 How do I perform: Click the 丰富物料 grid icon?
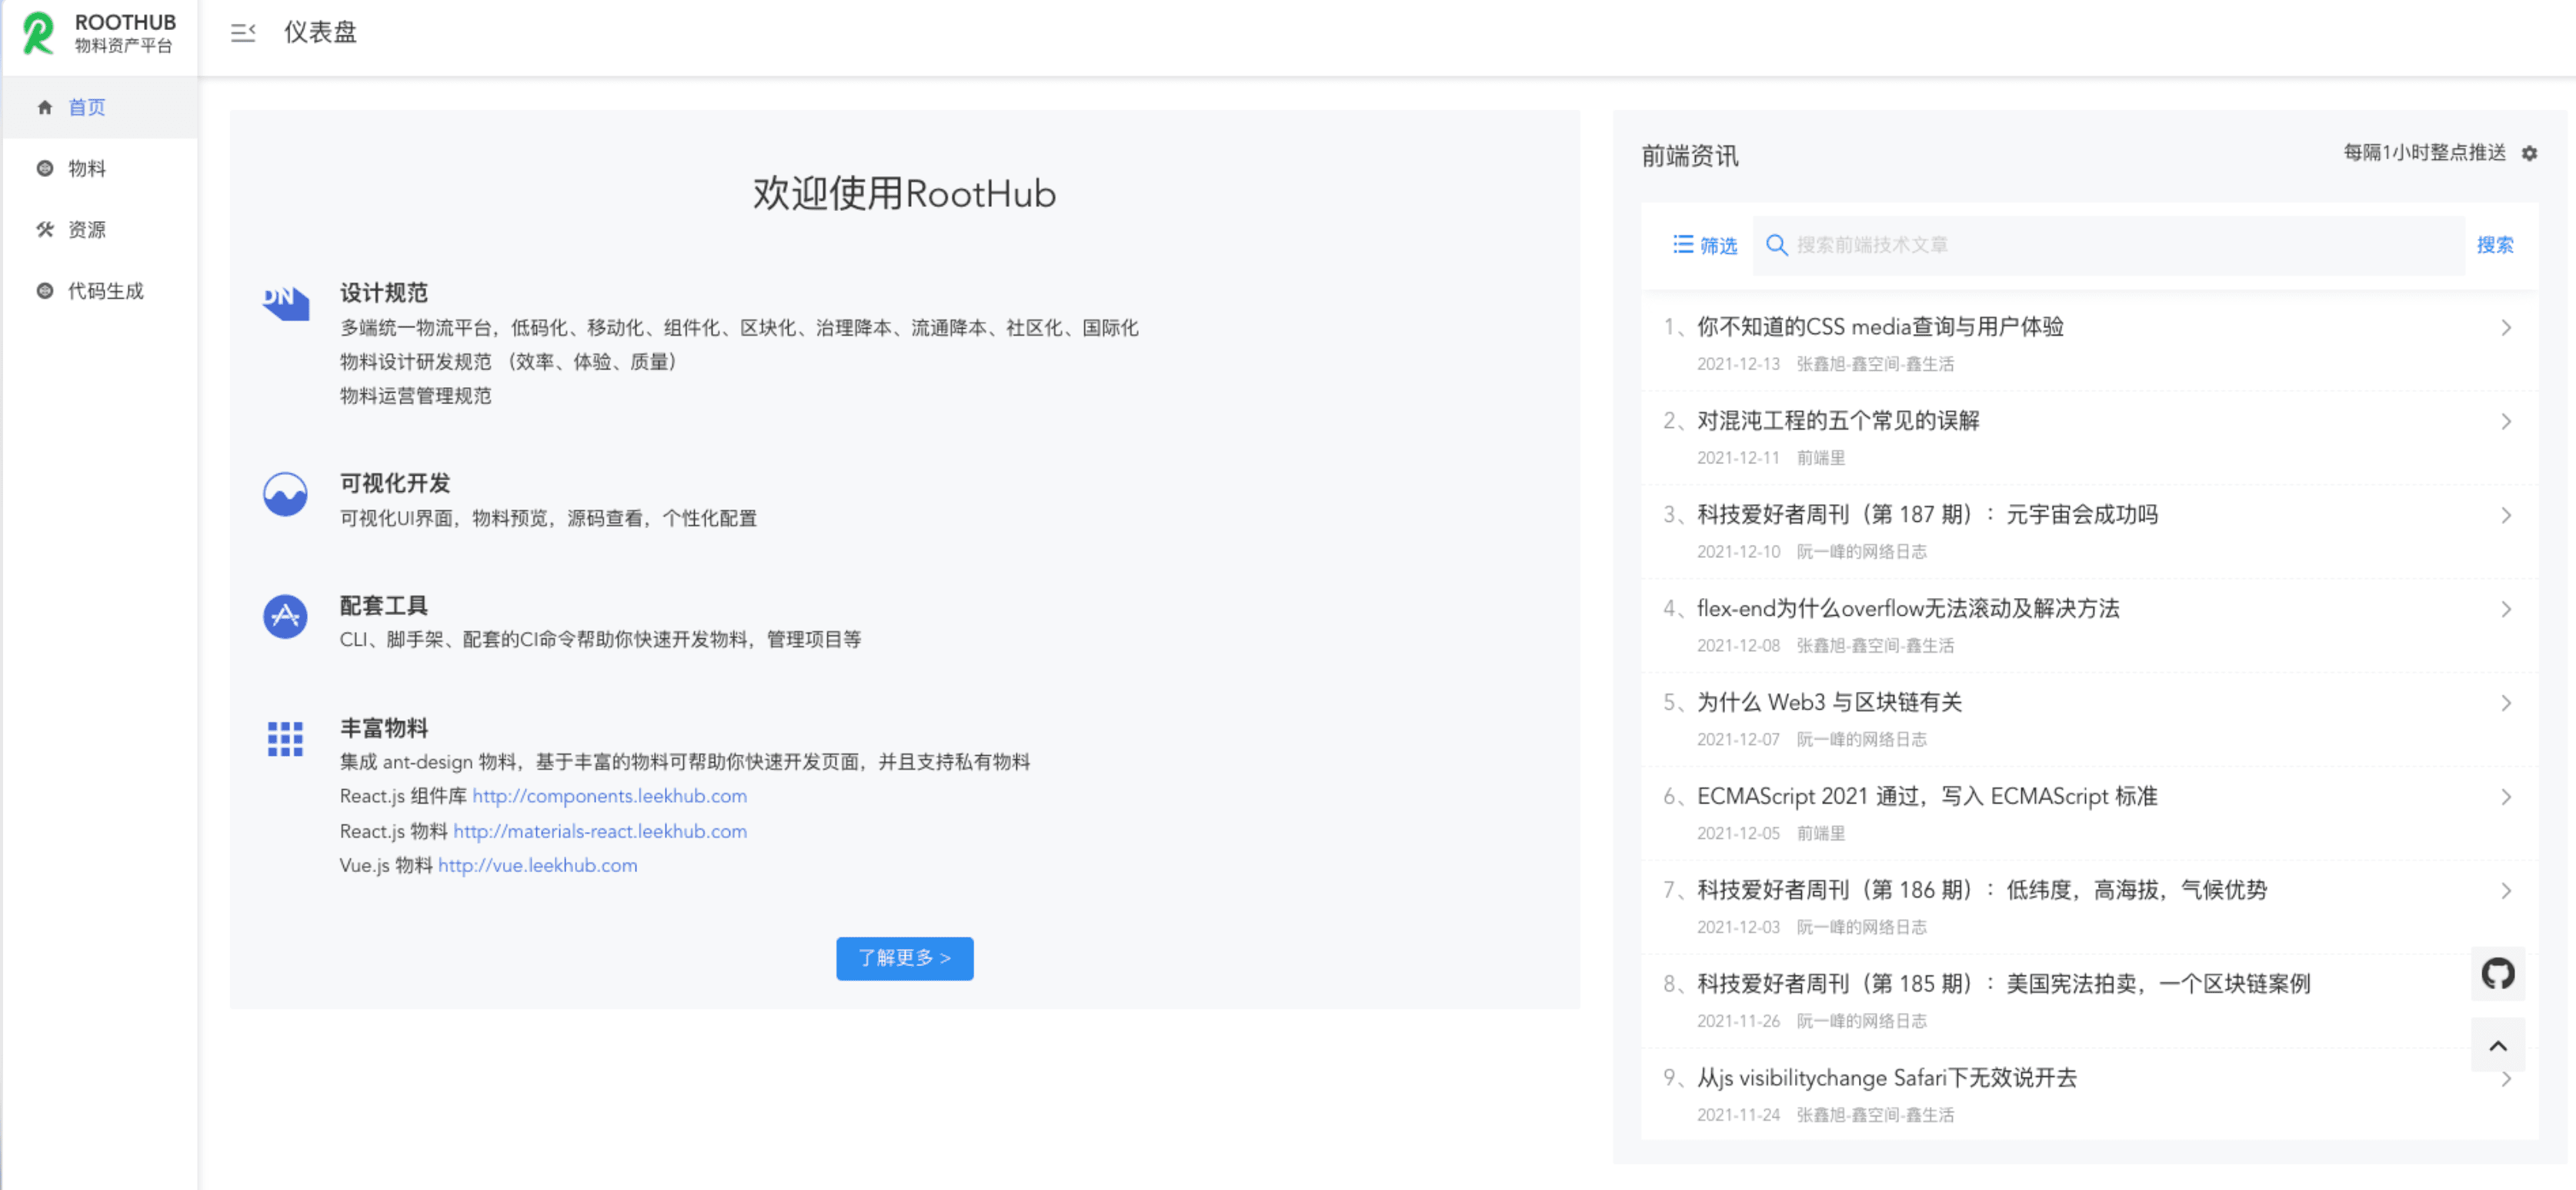coord(285,739)
